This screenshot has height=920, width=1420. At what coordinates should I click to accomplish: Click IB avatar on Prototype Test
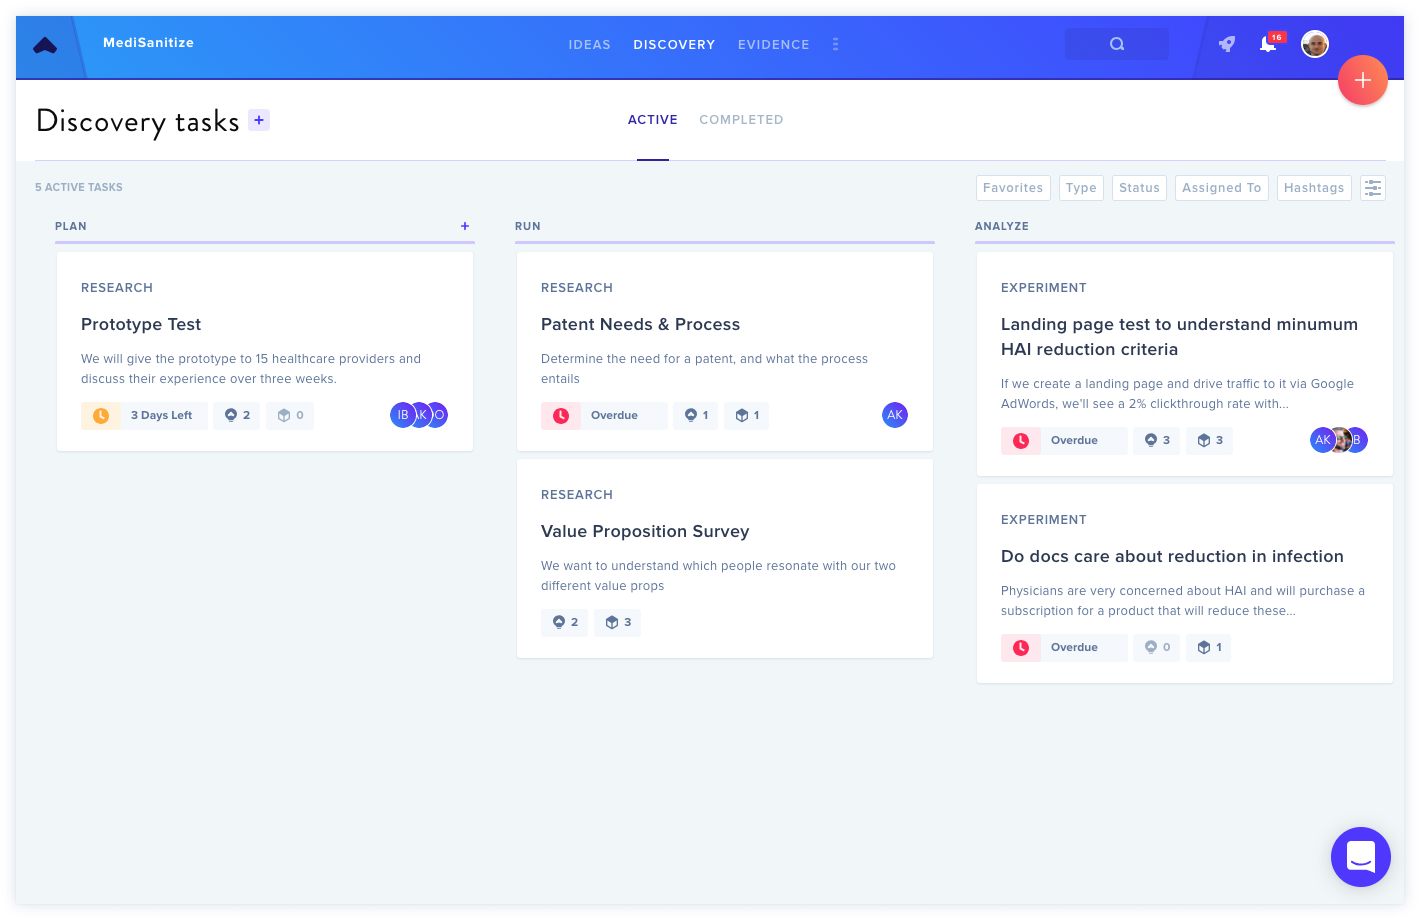pyautogui.click(x=401, y=415)
